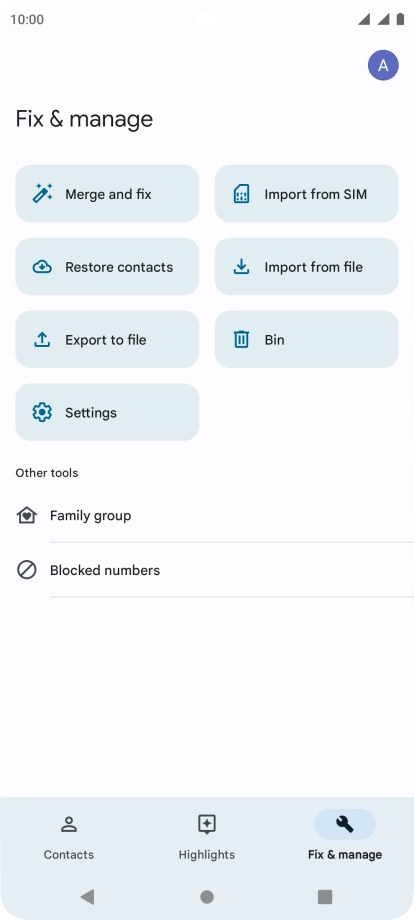Open the Merge and fix card

click(x=107, y=194)
